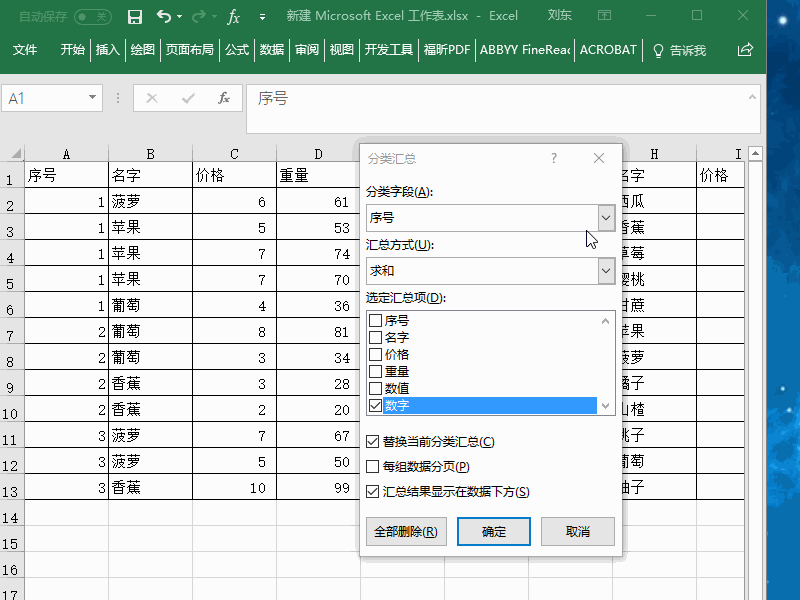Uncheck 替换当前分类汇总 option
This screenshot has width=800, height=600.
[x=375, y=440]
